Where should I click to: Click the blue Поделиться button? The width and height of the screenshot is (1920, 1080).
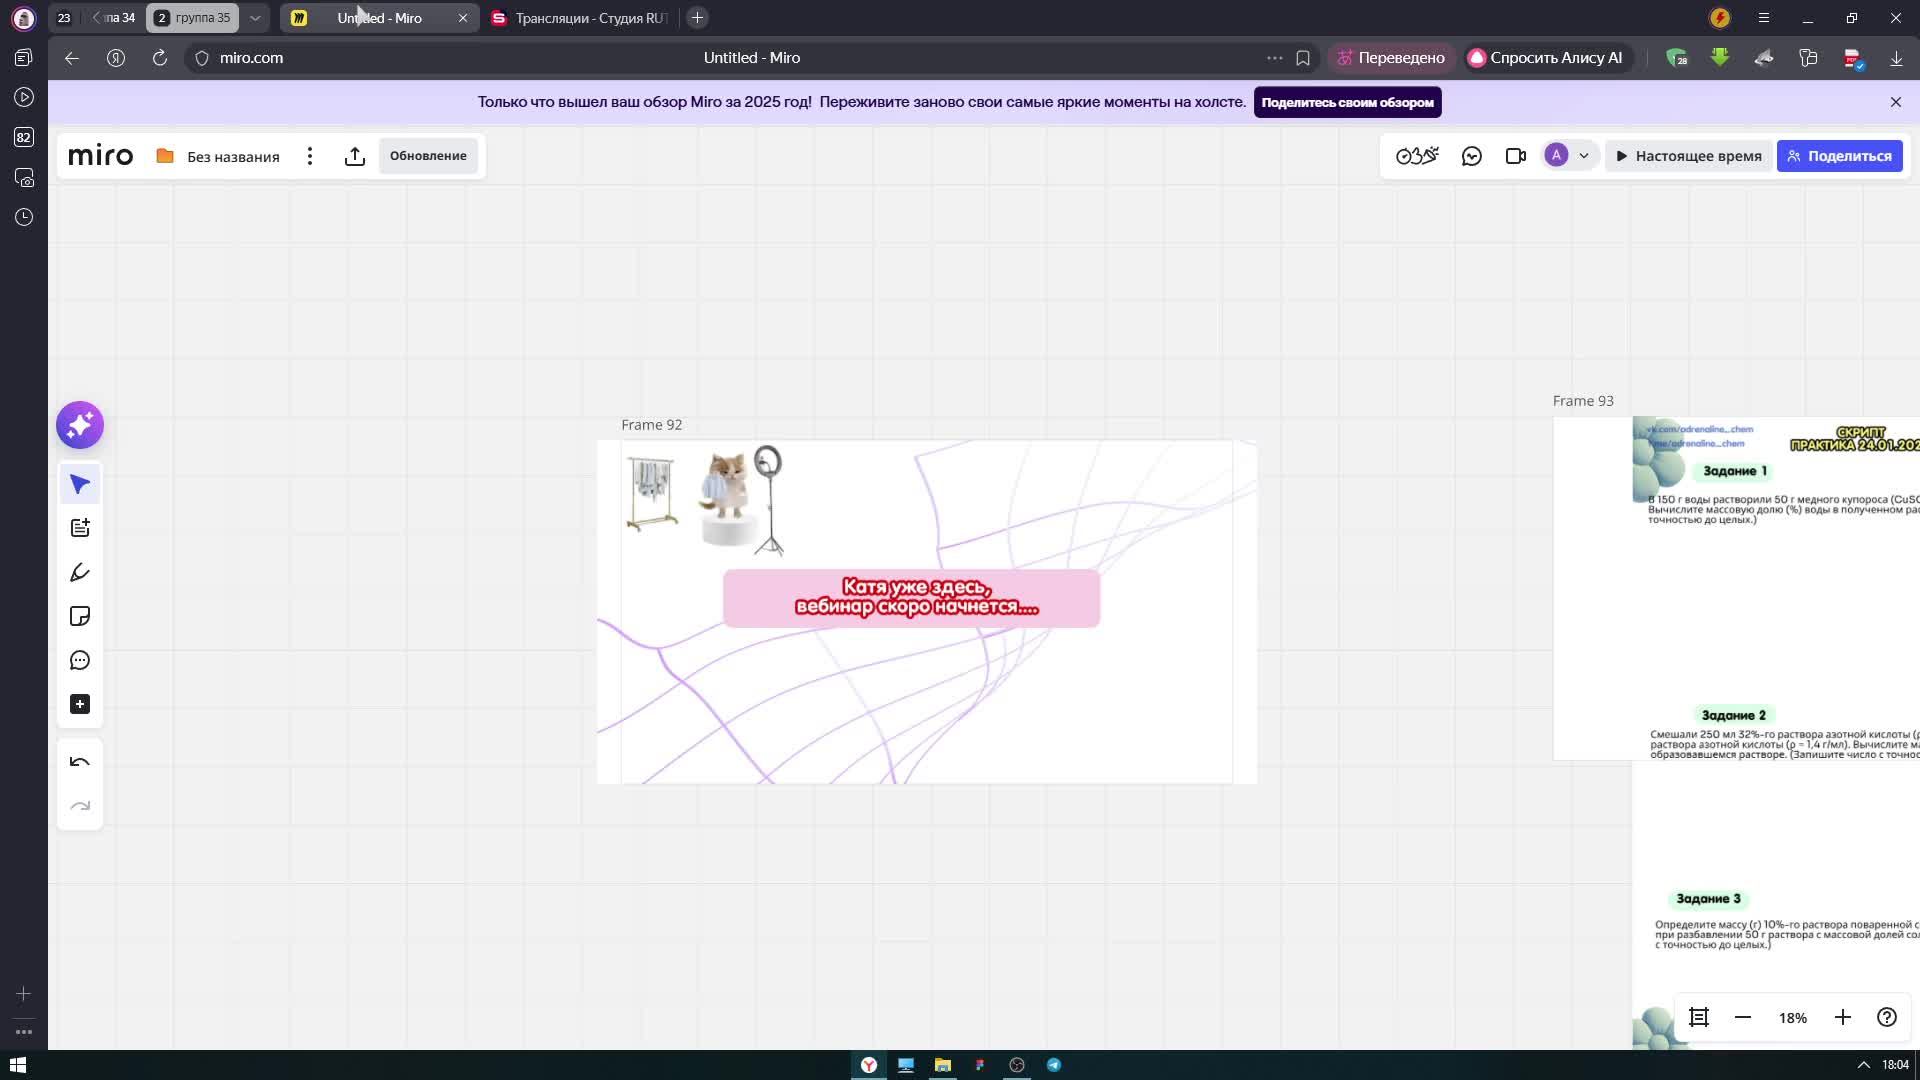[1839, 156]
